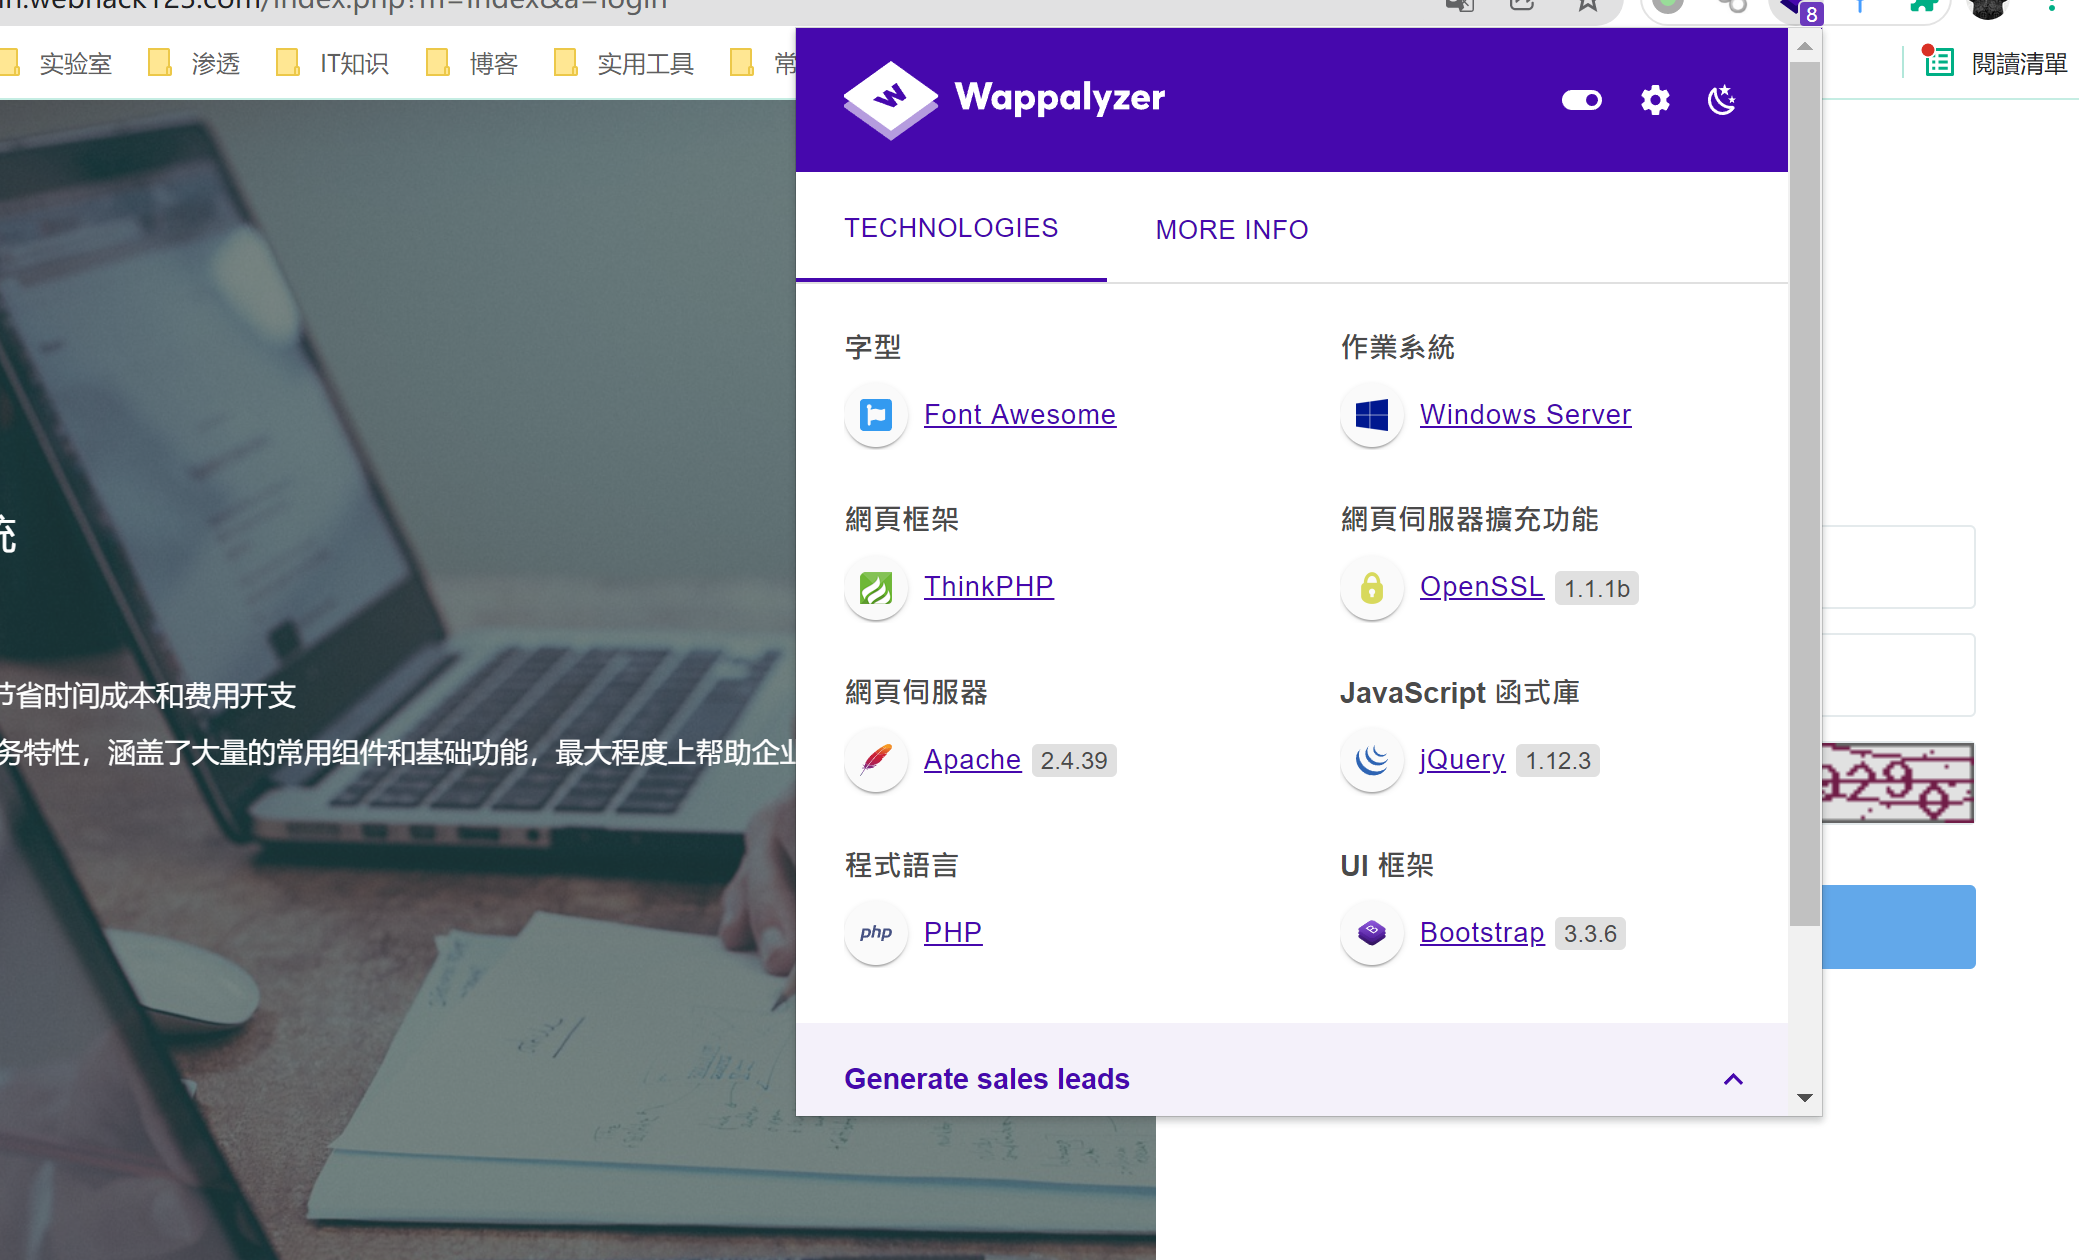Click the jQuery 1.12.3 version badge

pyautogui.click(x=1558, y=761)
